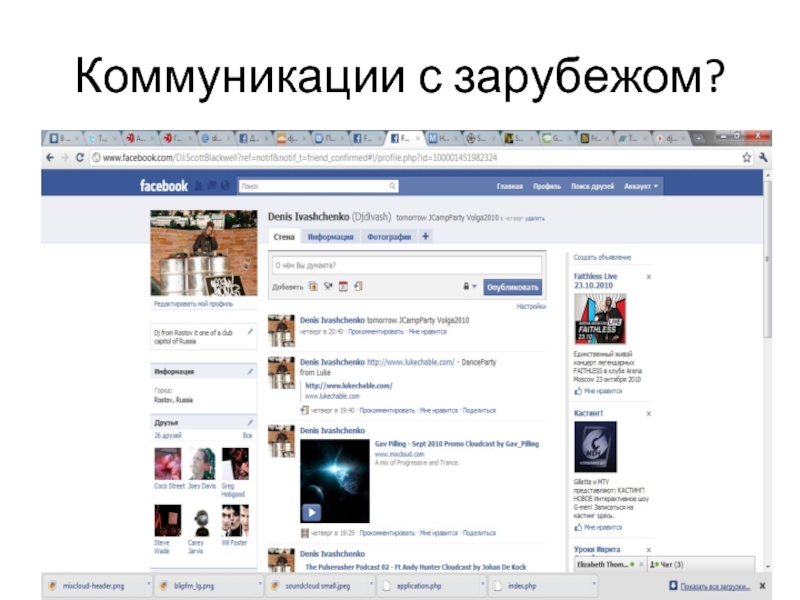
Task: Open the Chrome wrench settings menu
Action: coord(763,158)
